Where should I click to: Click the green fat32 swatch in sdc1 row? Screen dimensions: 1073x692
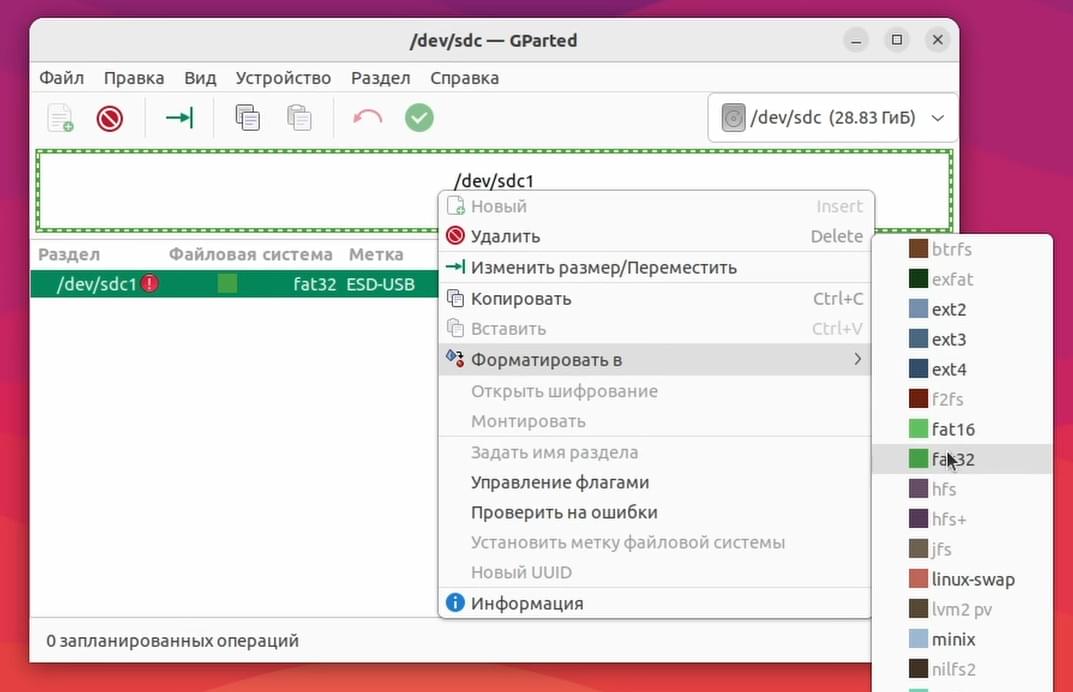tap(227, 283)
